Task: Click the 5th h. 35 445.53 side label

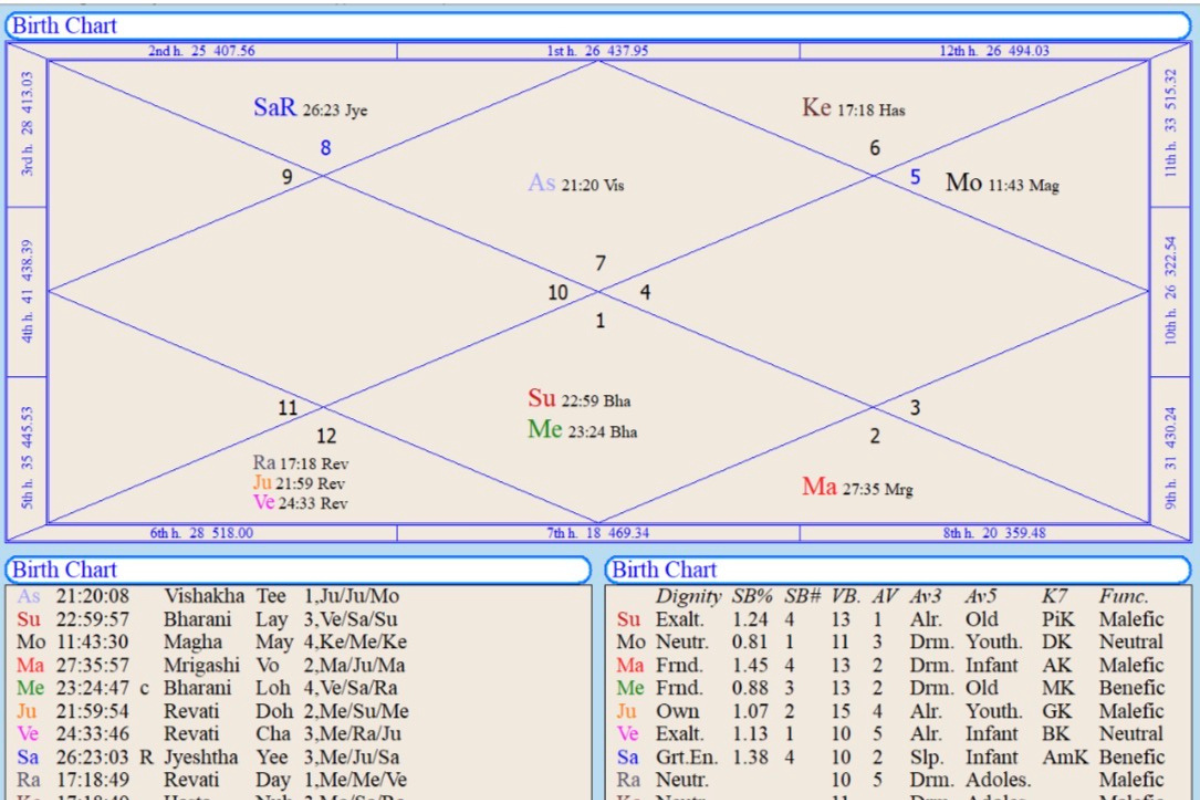Action: tap(27, 458)
